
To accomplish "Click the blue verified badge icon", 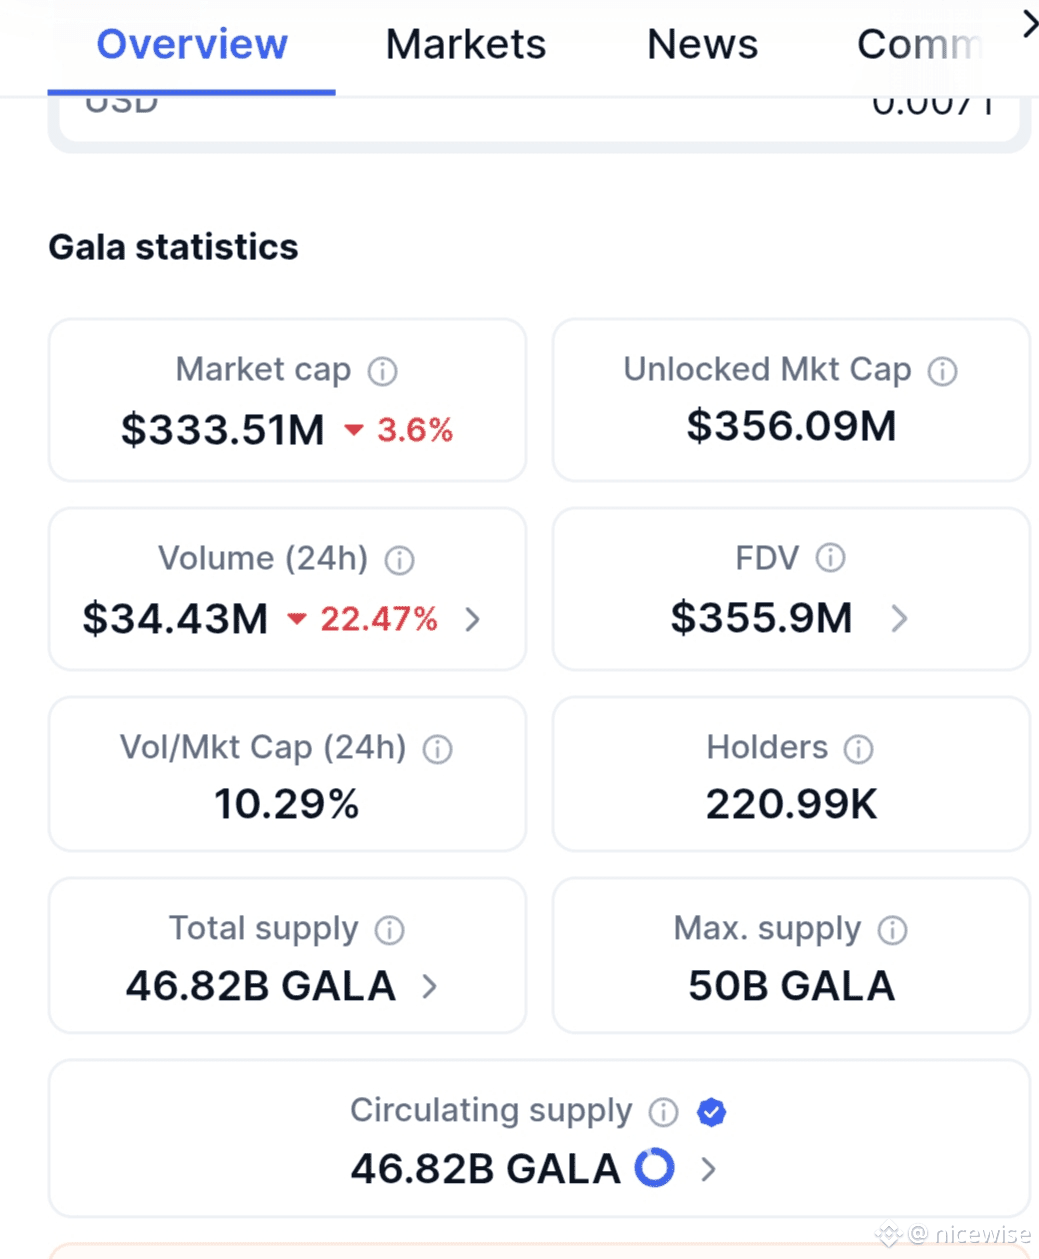I will (711, 1112).
